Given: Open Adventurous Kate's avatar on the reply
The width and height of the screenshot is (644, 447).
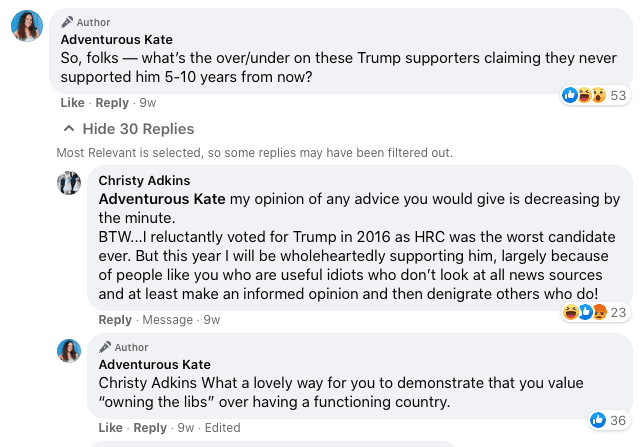Looking at the screenshot, I should (x=69, y=351).
